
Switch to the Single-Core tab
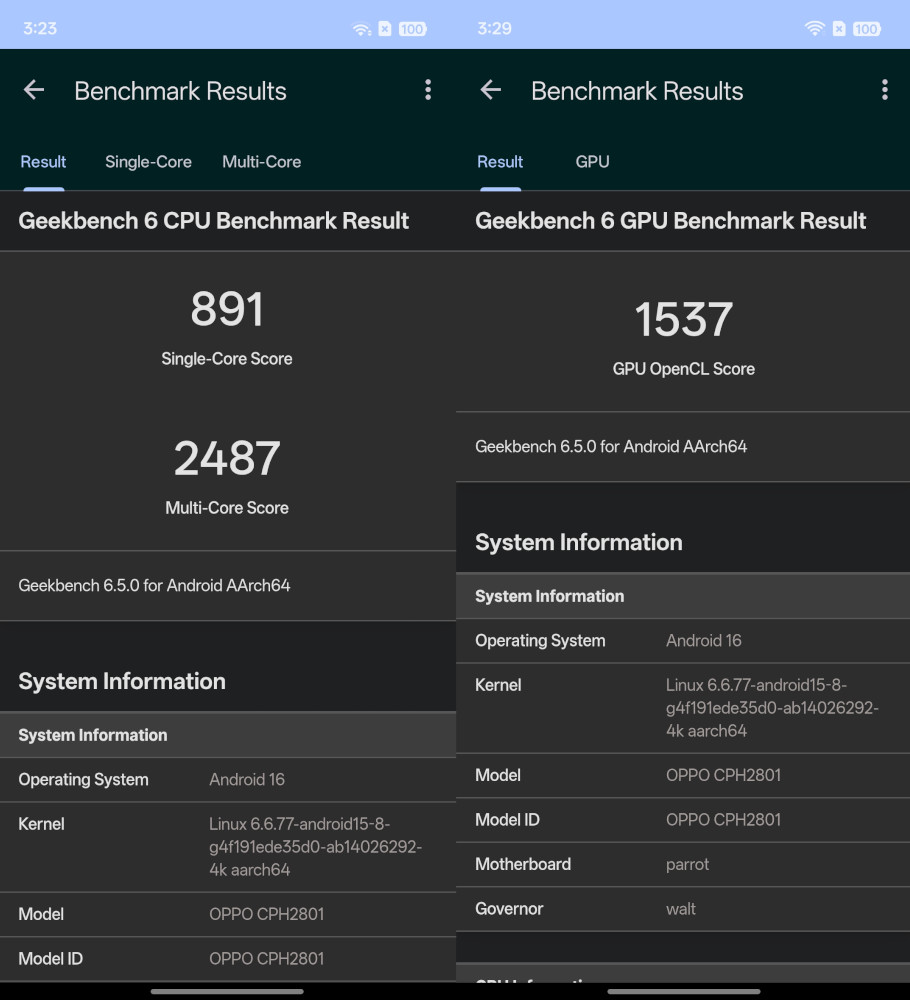coord(148,161)
